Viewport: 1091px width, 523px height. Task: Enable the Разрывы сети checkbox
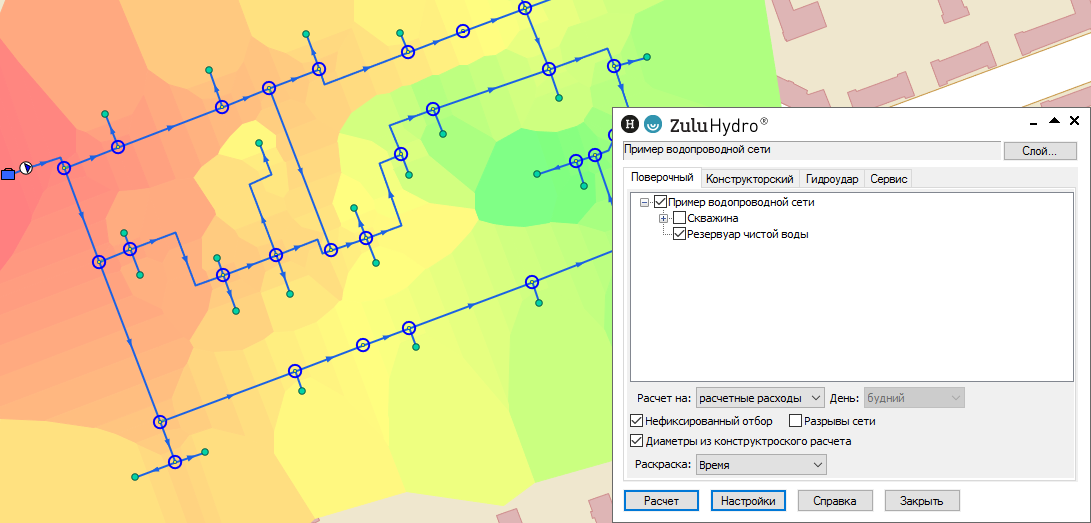click(x=796, y=421)
